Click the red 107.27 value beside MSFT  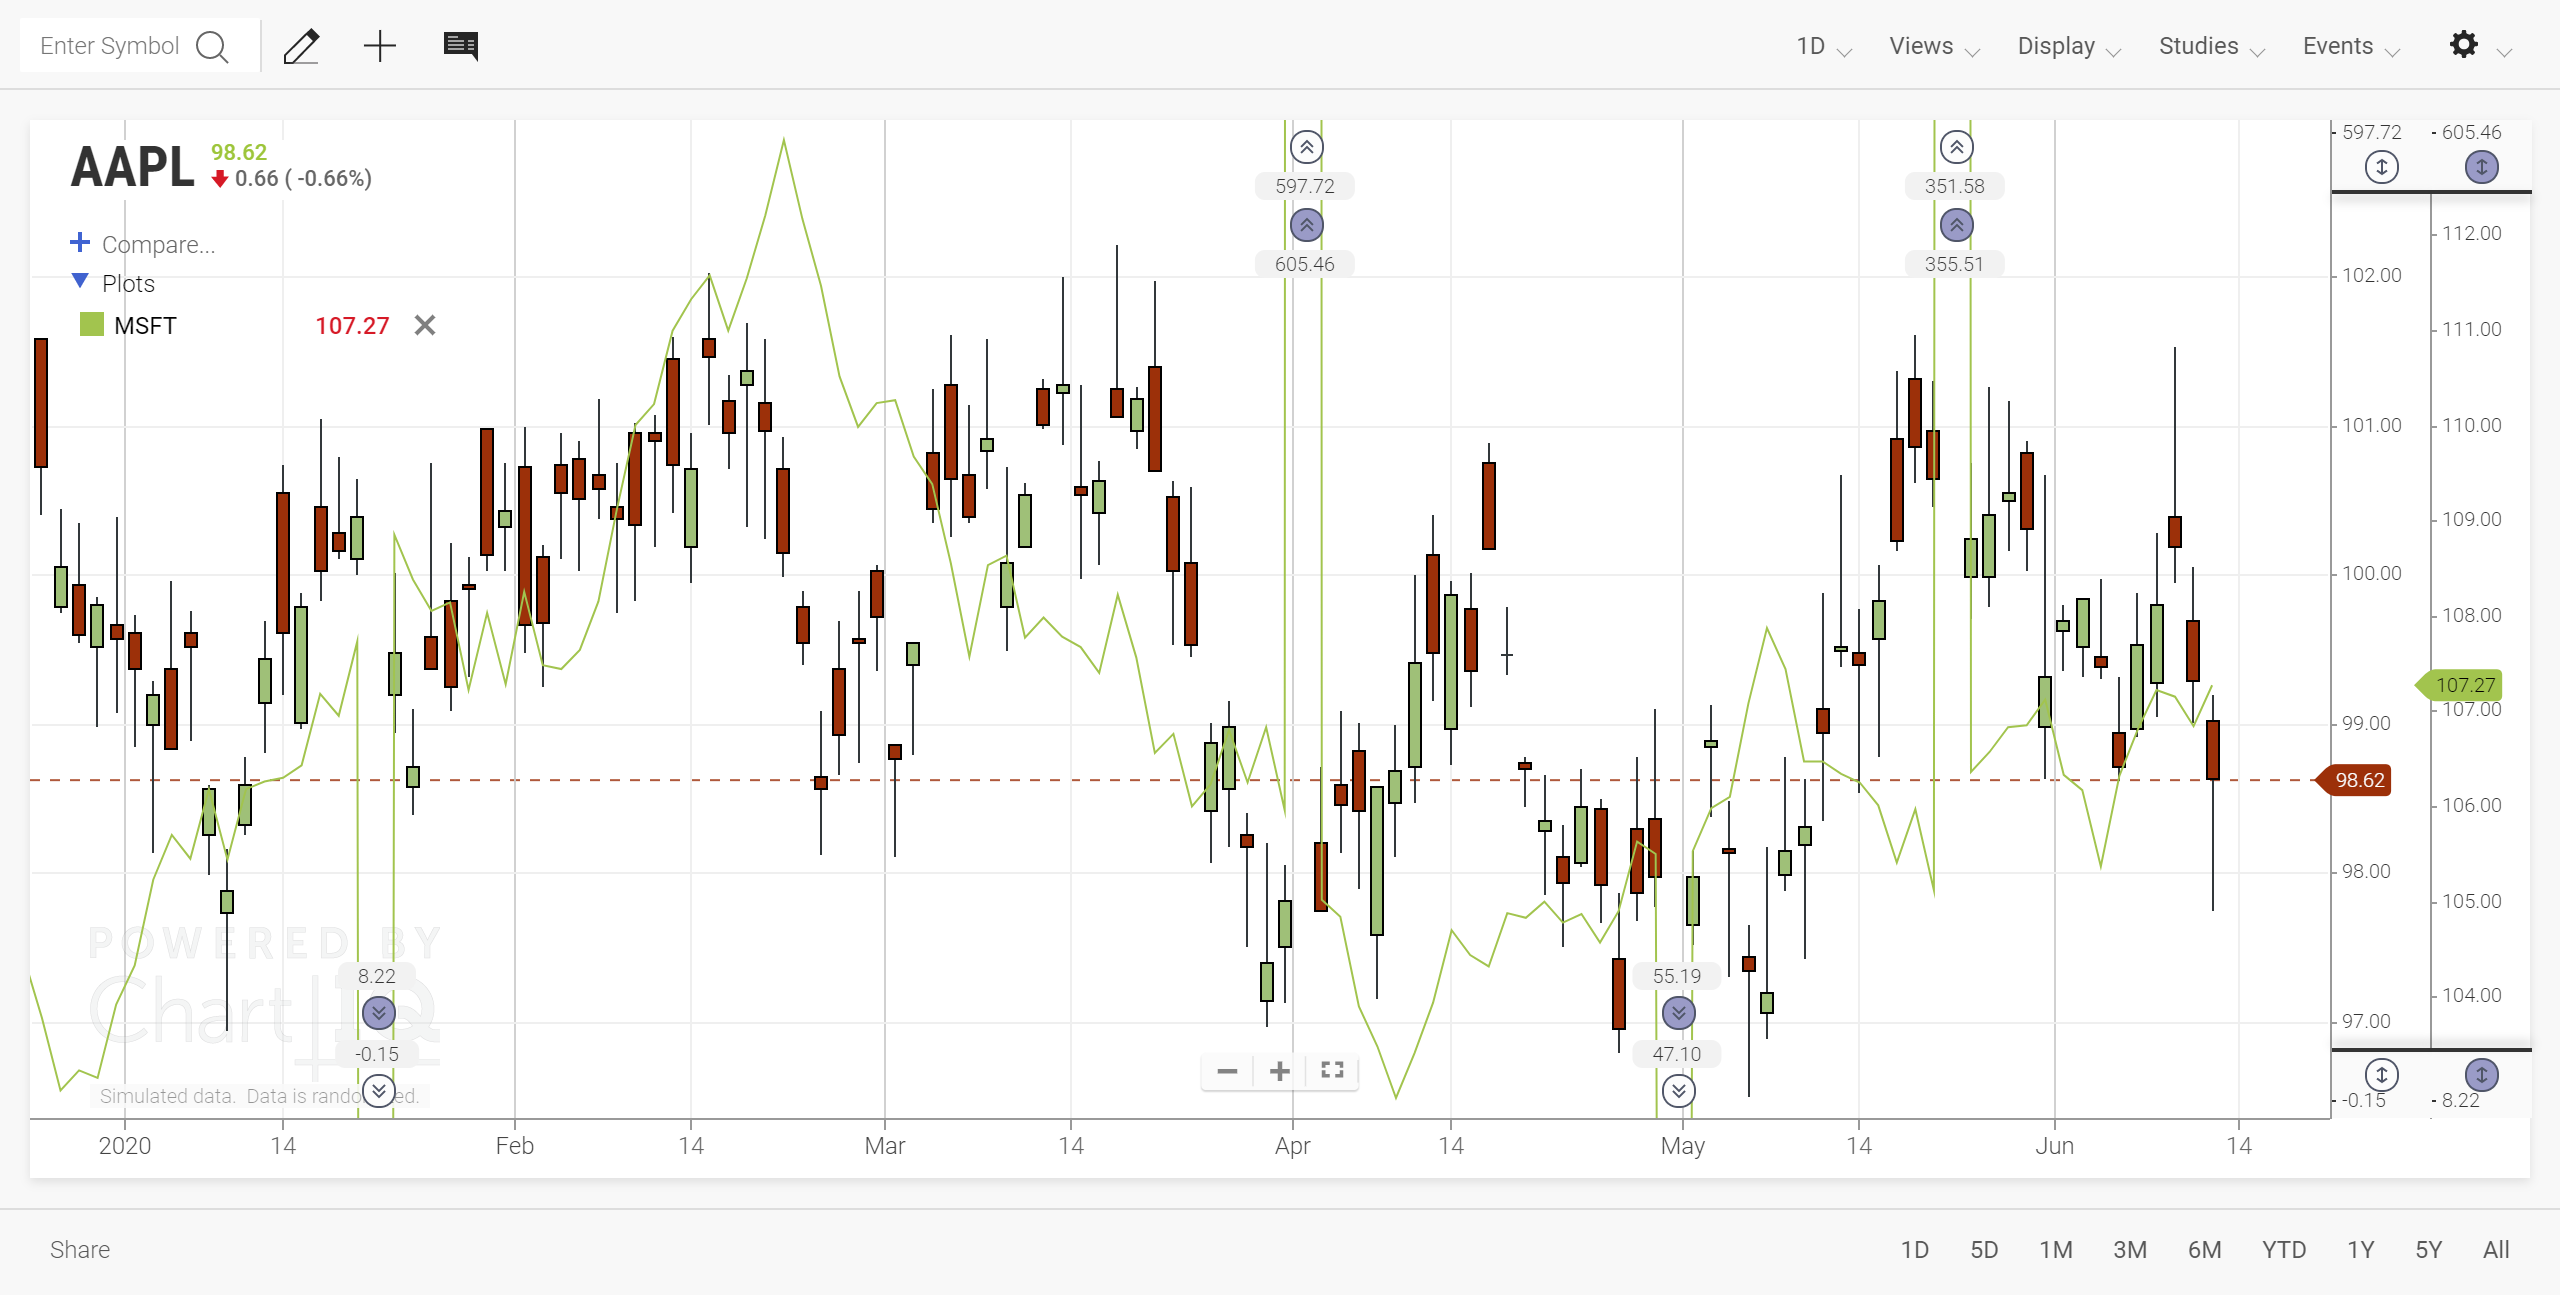352,326
